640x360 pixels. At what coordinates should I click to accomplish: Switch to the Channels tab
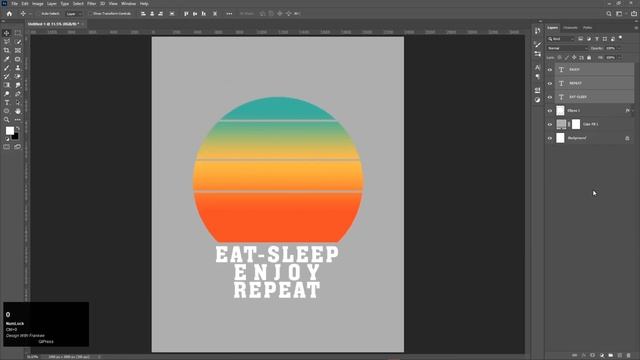coord(570,28)
